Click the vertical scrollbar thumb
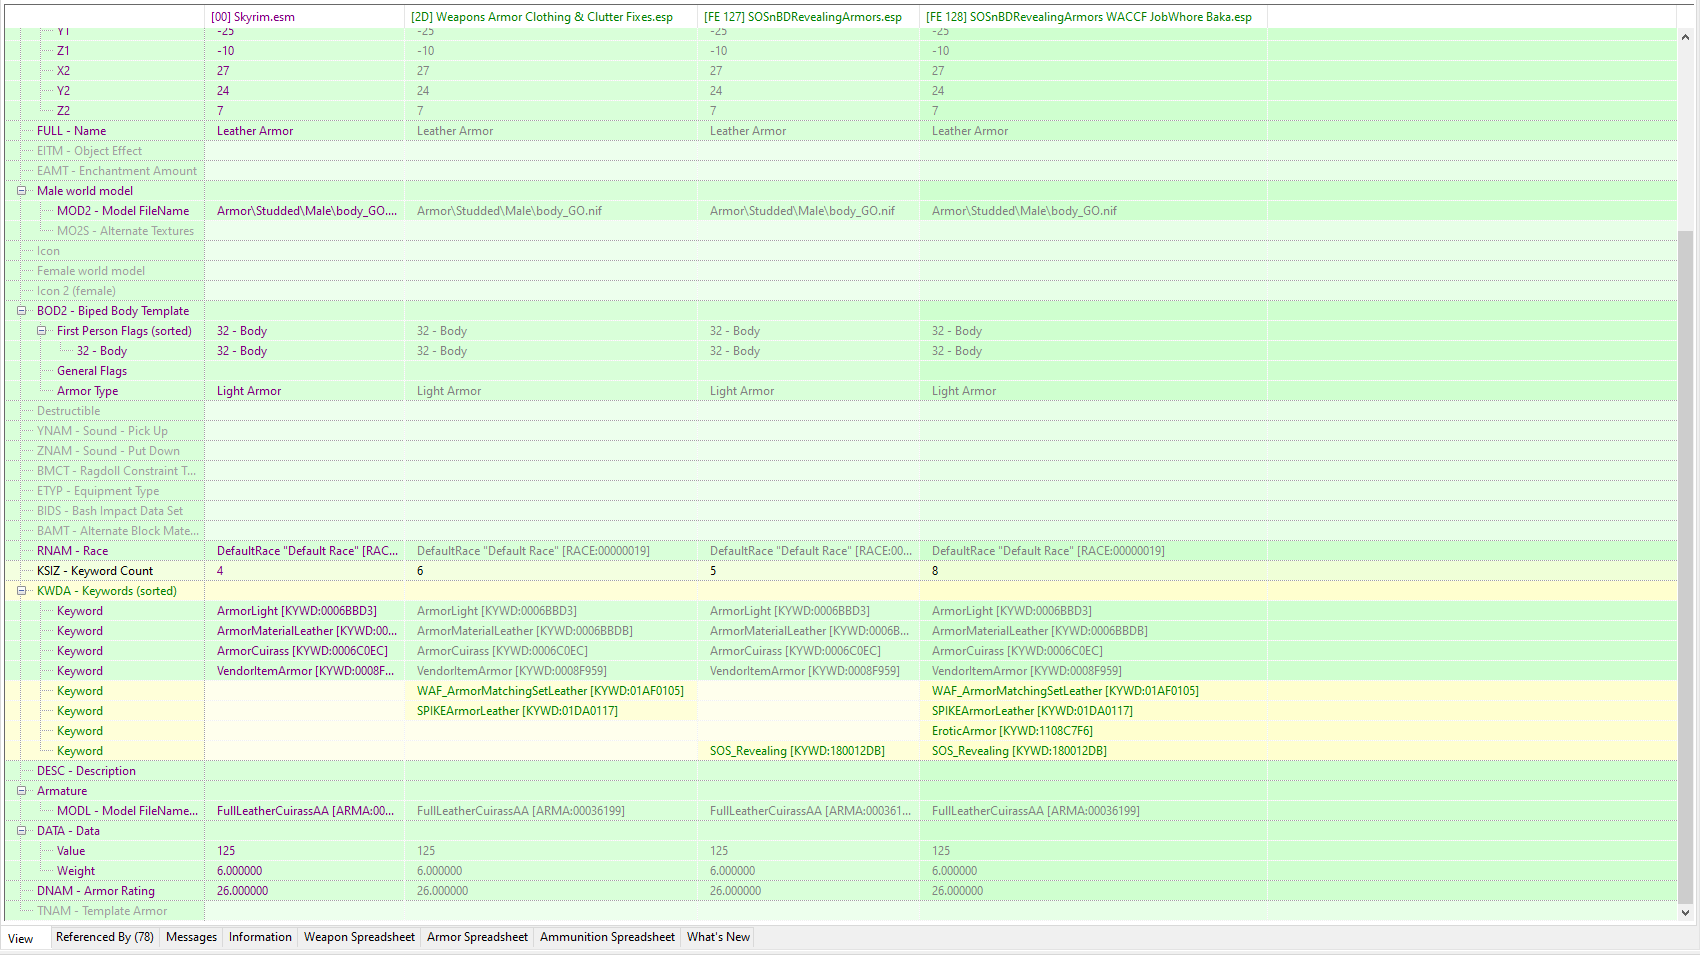 [1685, 565]
